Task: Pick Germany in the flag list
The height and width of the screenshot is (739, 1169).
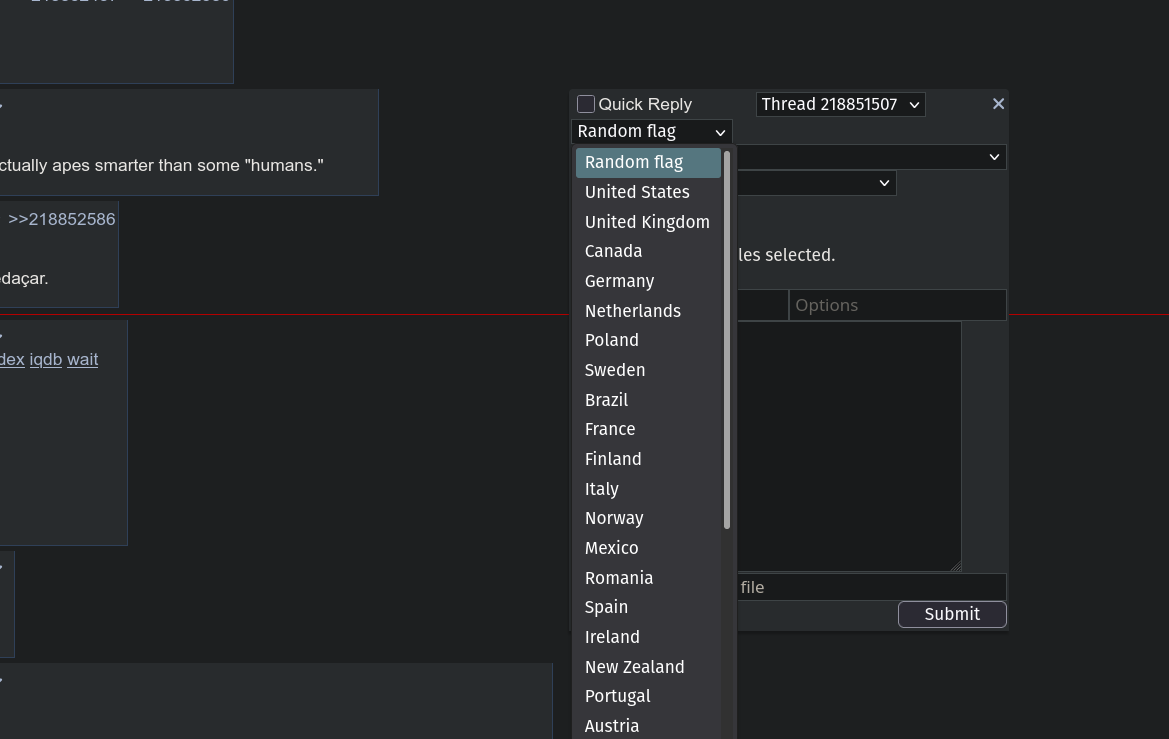Action: click(648, 281)
